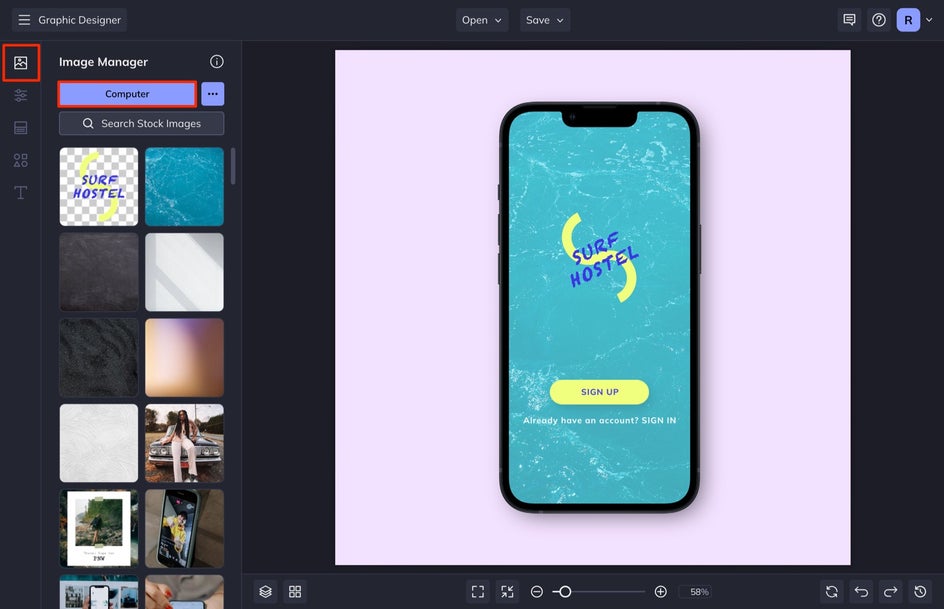This screenshot has height=609, width=944.
Task: Click the zoom slider handle
Action: pyautogui.click(x=565, y=592)
